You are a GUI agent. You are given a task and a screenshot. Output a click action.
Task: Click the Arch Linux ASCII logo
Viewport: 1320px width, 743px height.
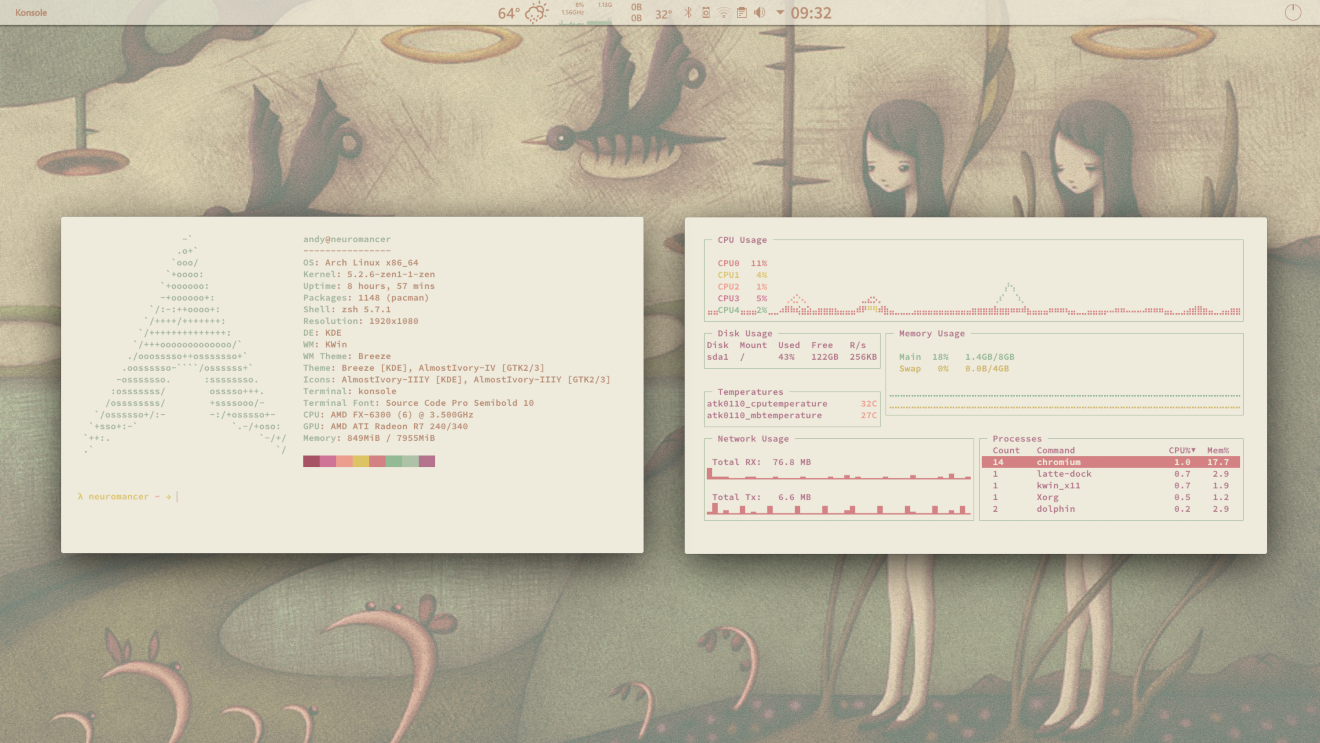pos(186,345)
